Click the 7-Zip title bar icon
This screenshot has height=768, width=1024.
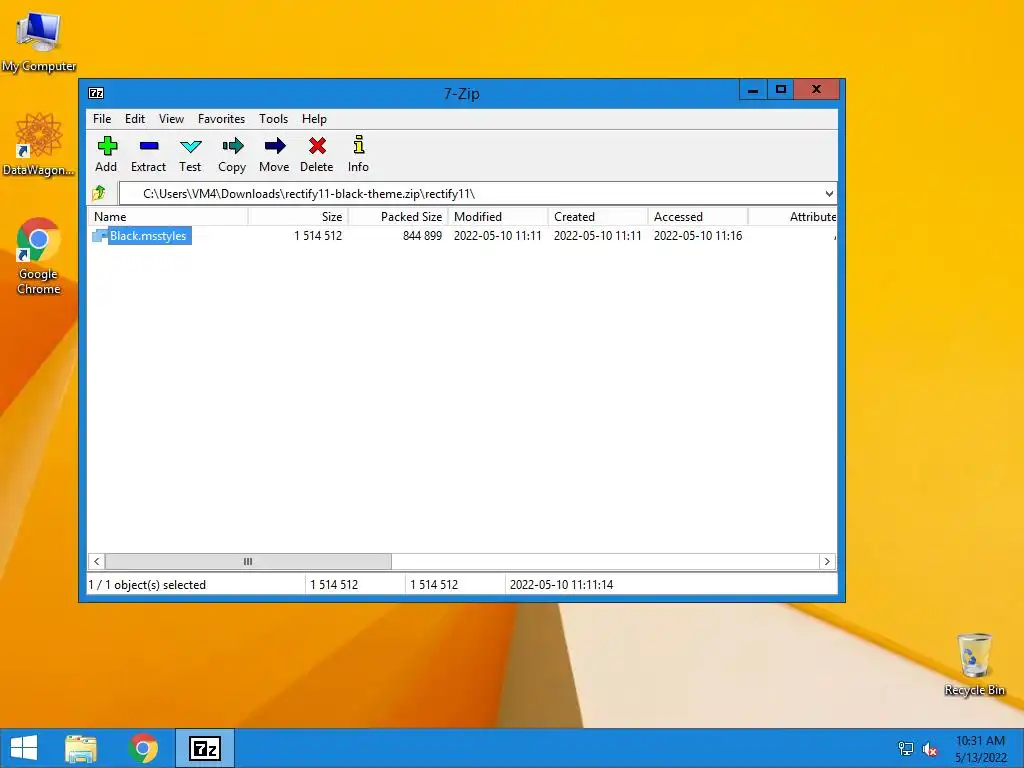(96, 93)
